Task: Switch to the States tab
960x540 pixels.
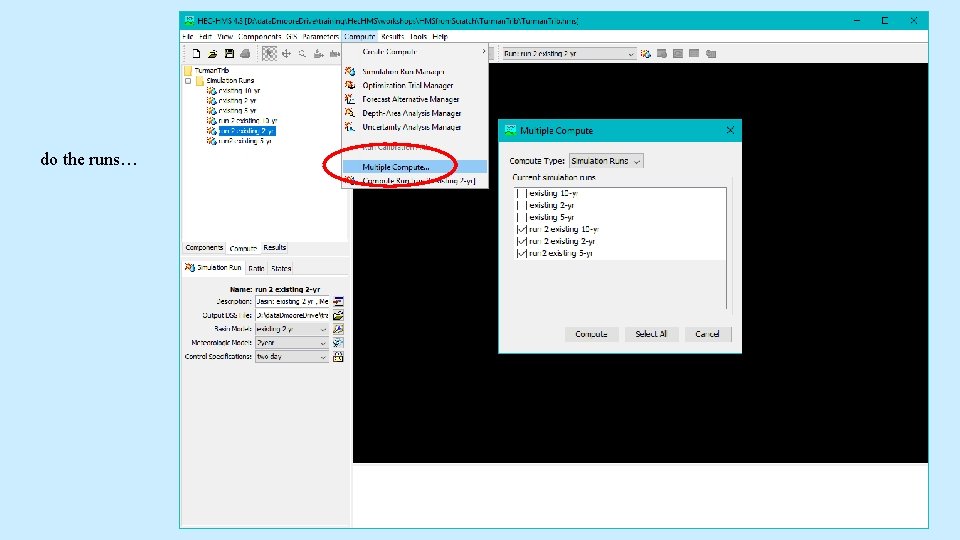Action: pos(281,268)
